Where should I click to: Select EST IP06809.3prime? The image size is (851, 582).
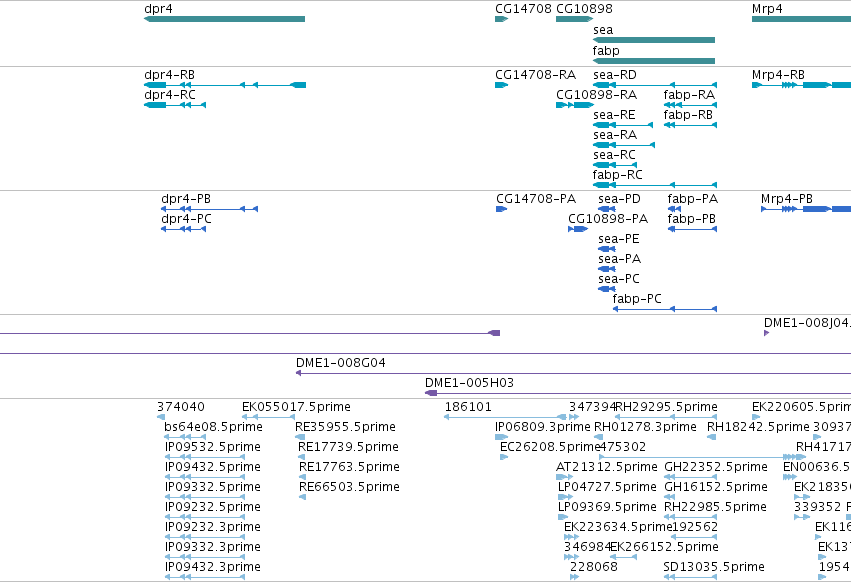[x=501, y=437]
